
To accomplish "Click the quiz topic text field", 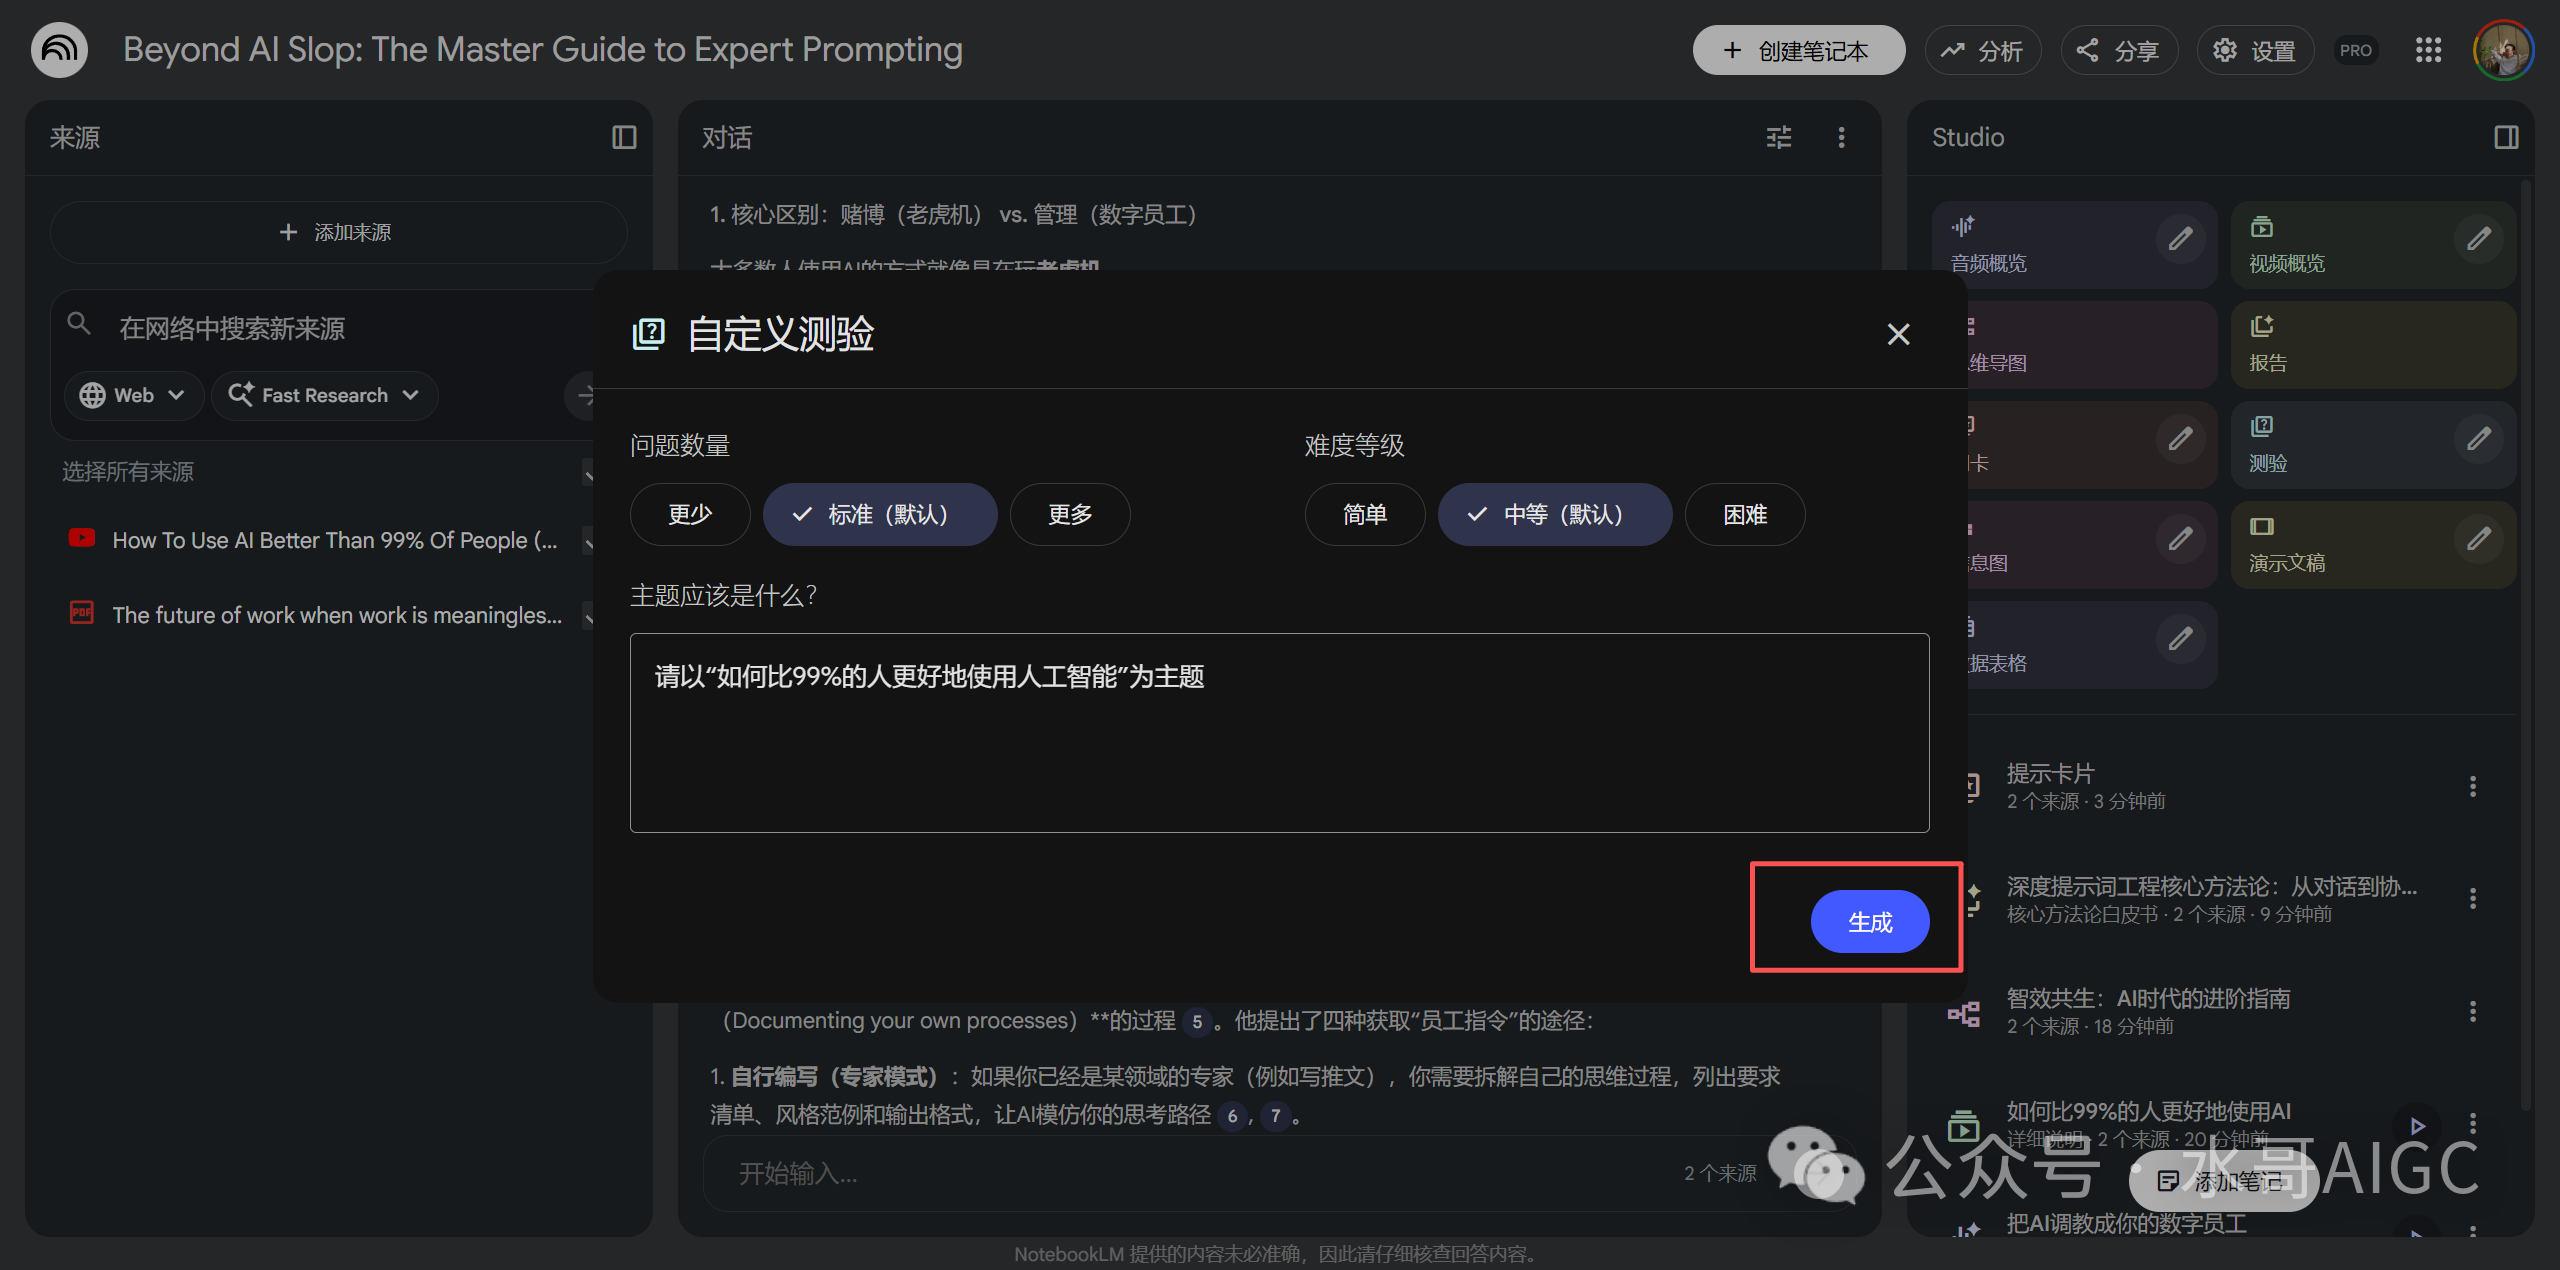I will click(1279, 733).
